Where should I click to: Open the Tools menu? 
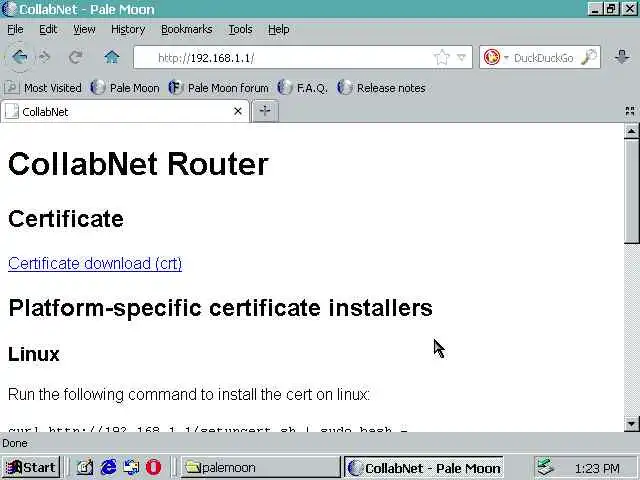[240, 29]
